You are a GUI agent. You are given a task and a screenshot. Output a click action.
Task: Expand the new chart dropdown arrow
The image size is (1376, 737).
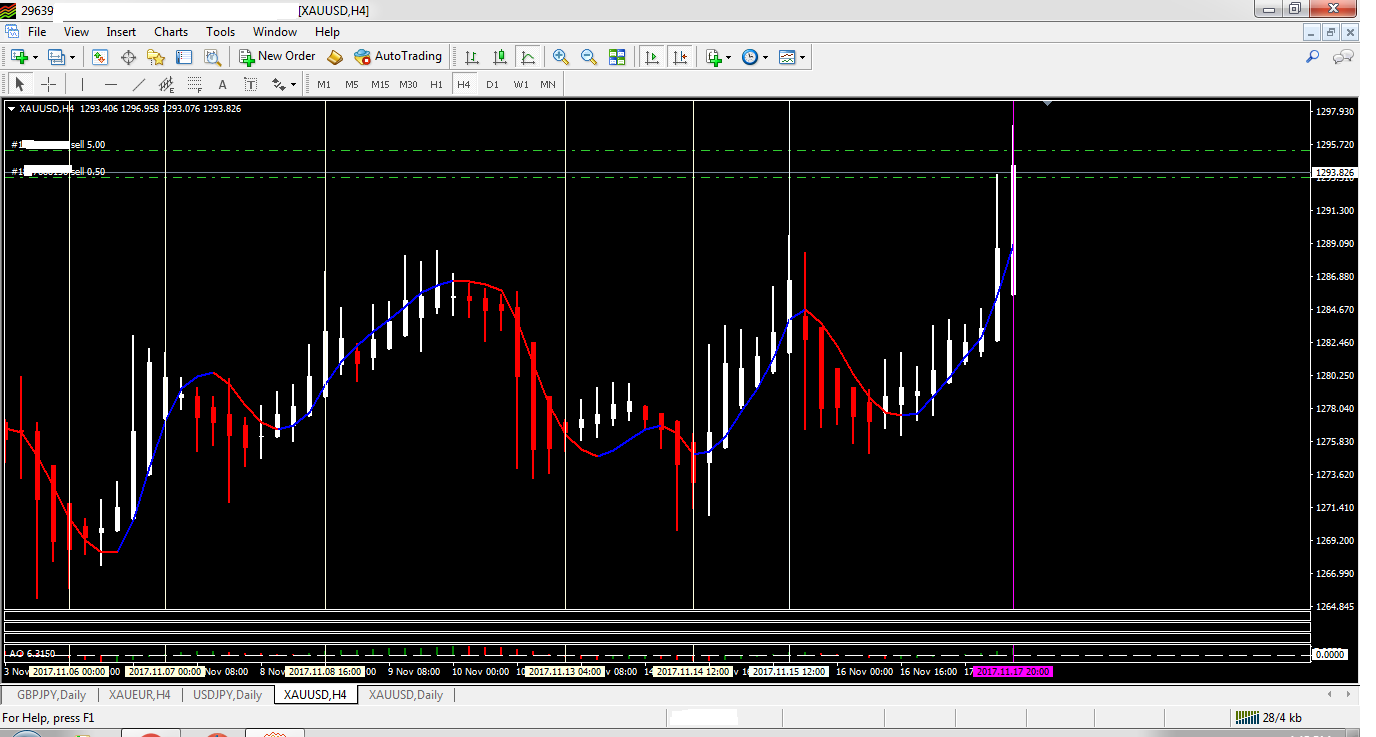coord(35,57)
